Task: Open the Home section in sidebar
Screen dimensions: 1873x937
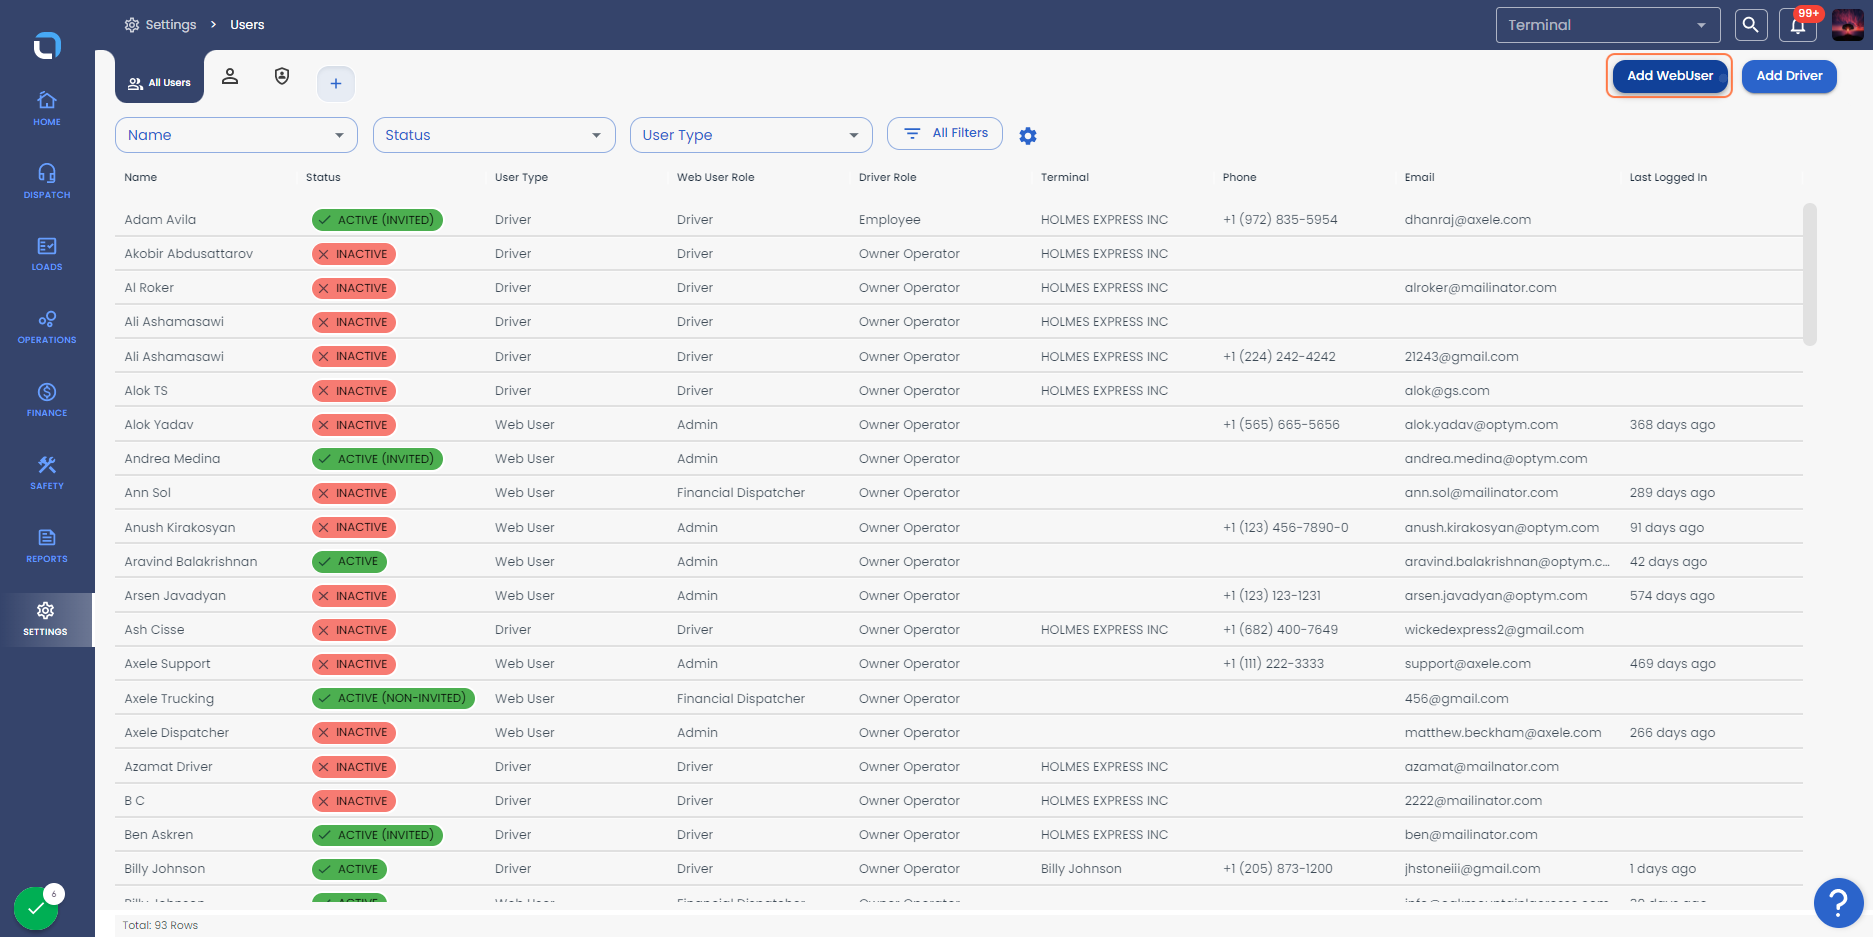Action: [47, 109]
